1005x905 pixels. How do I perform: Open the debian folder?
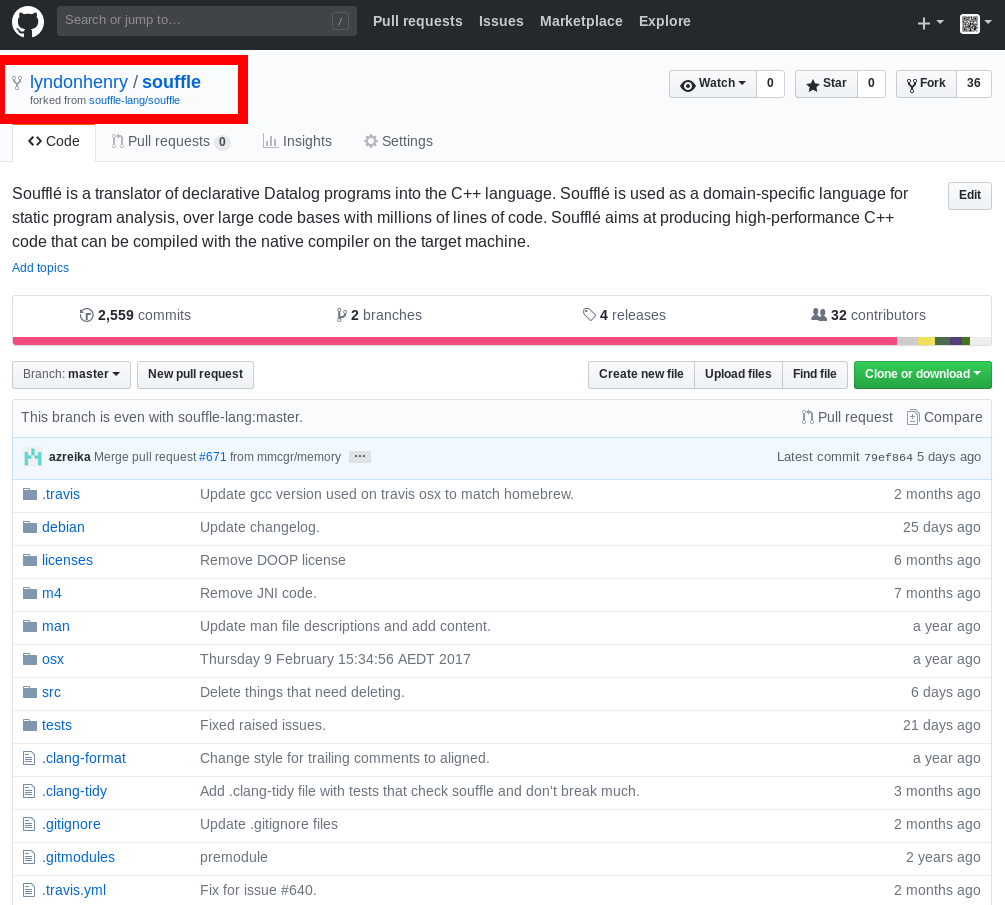(63, 527)
